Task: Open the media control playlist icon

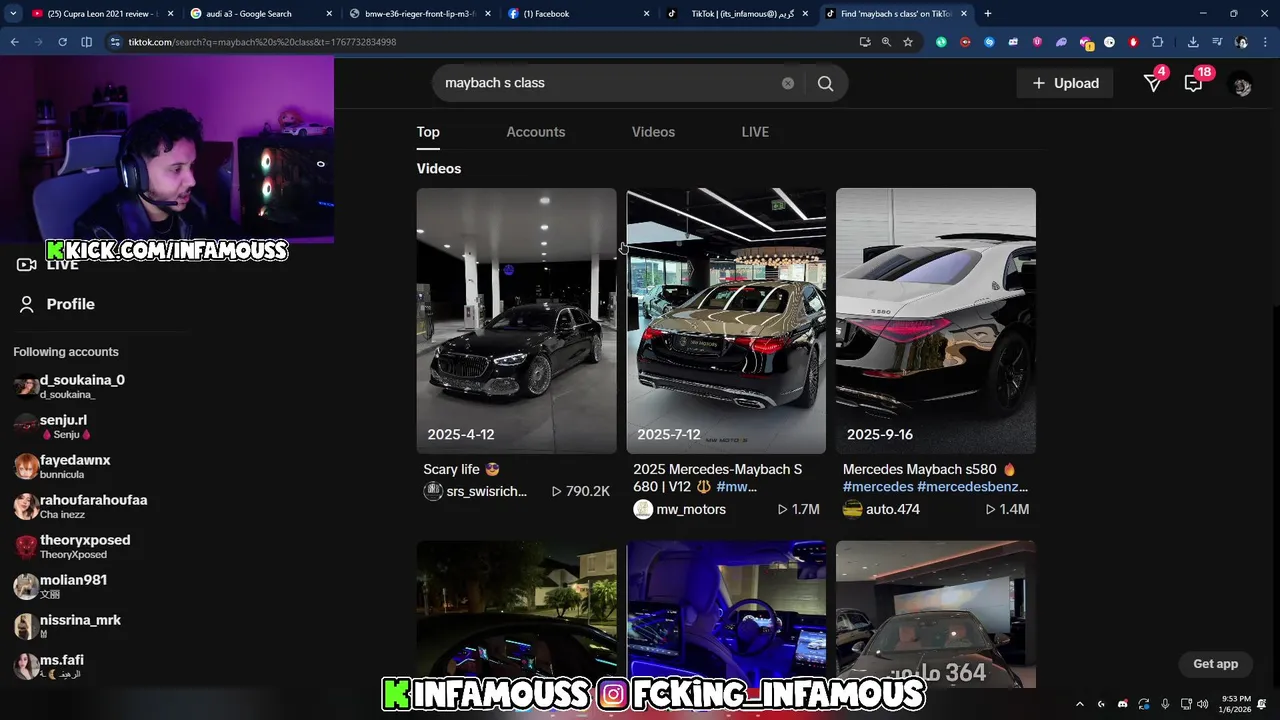Action: pos(1217,42)
